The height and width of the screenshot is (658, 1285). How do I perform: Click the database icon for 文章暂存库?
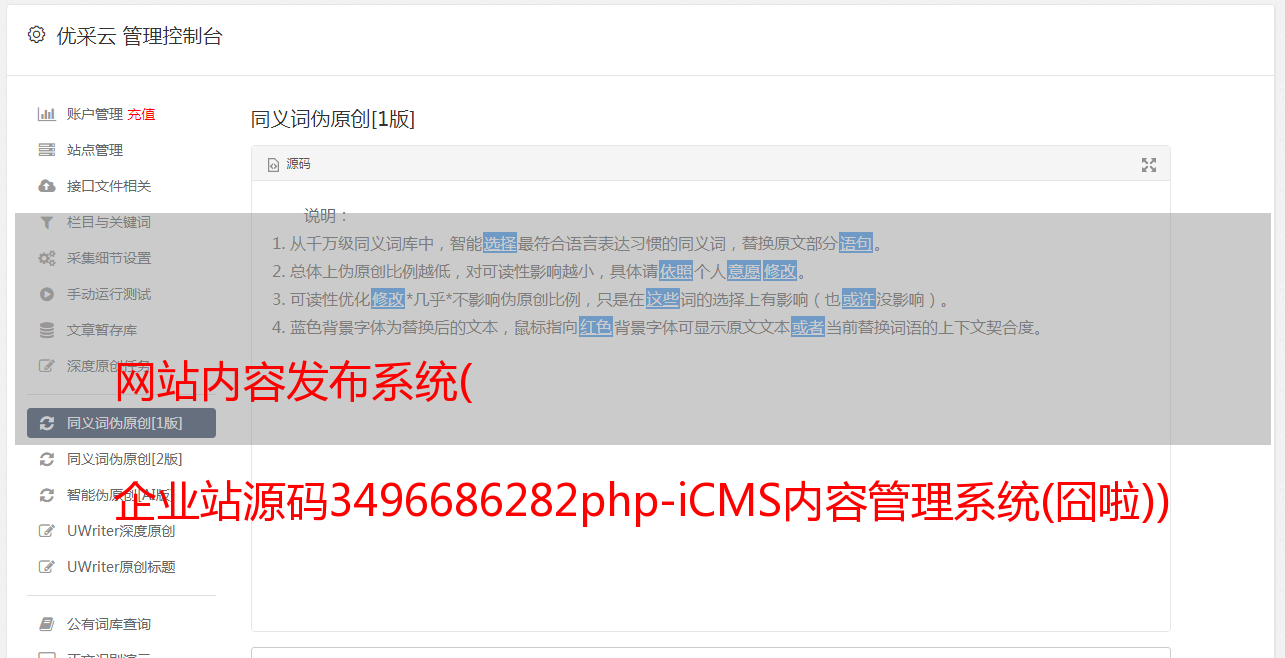tap(46, 330)
